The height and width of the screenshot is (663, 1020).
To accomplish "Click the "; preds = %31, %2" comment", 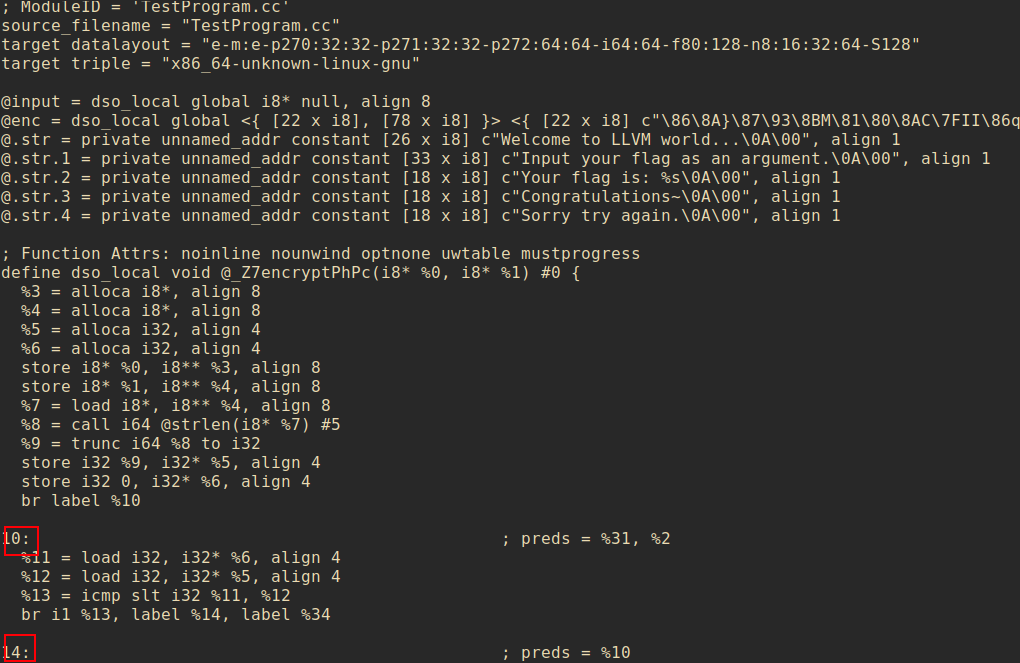I will [586, 539].
